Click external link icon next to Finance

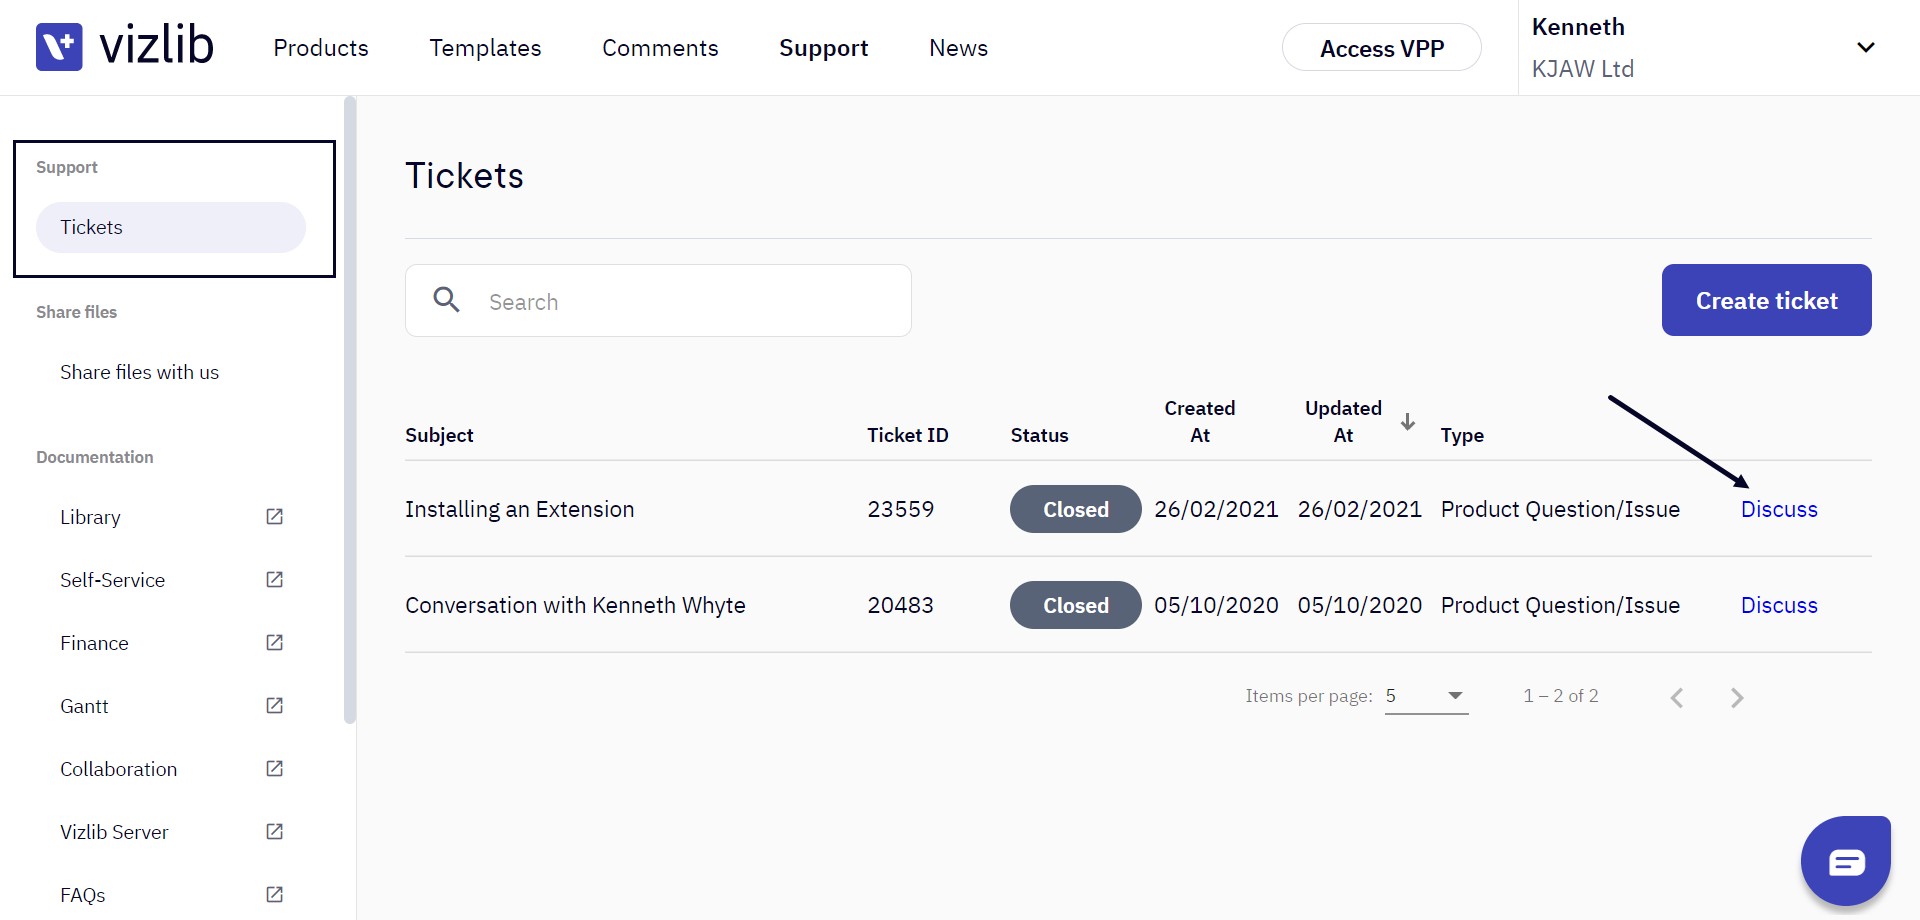[274, 643]
